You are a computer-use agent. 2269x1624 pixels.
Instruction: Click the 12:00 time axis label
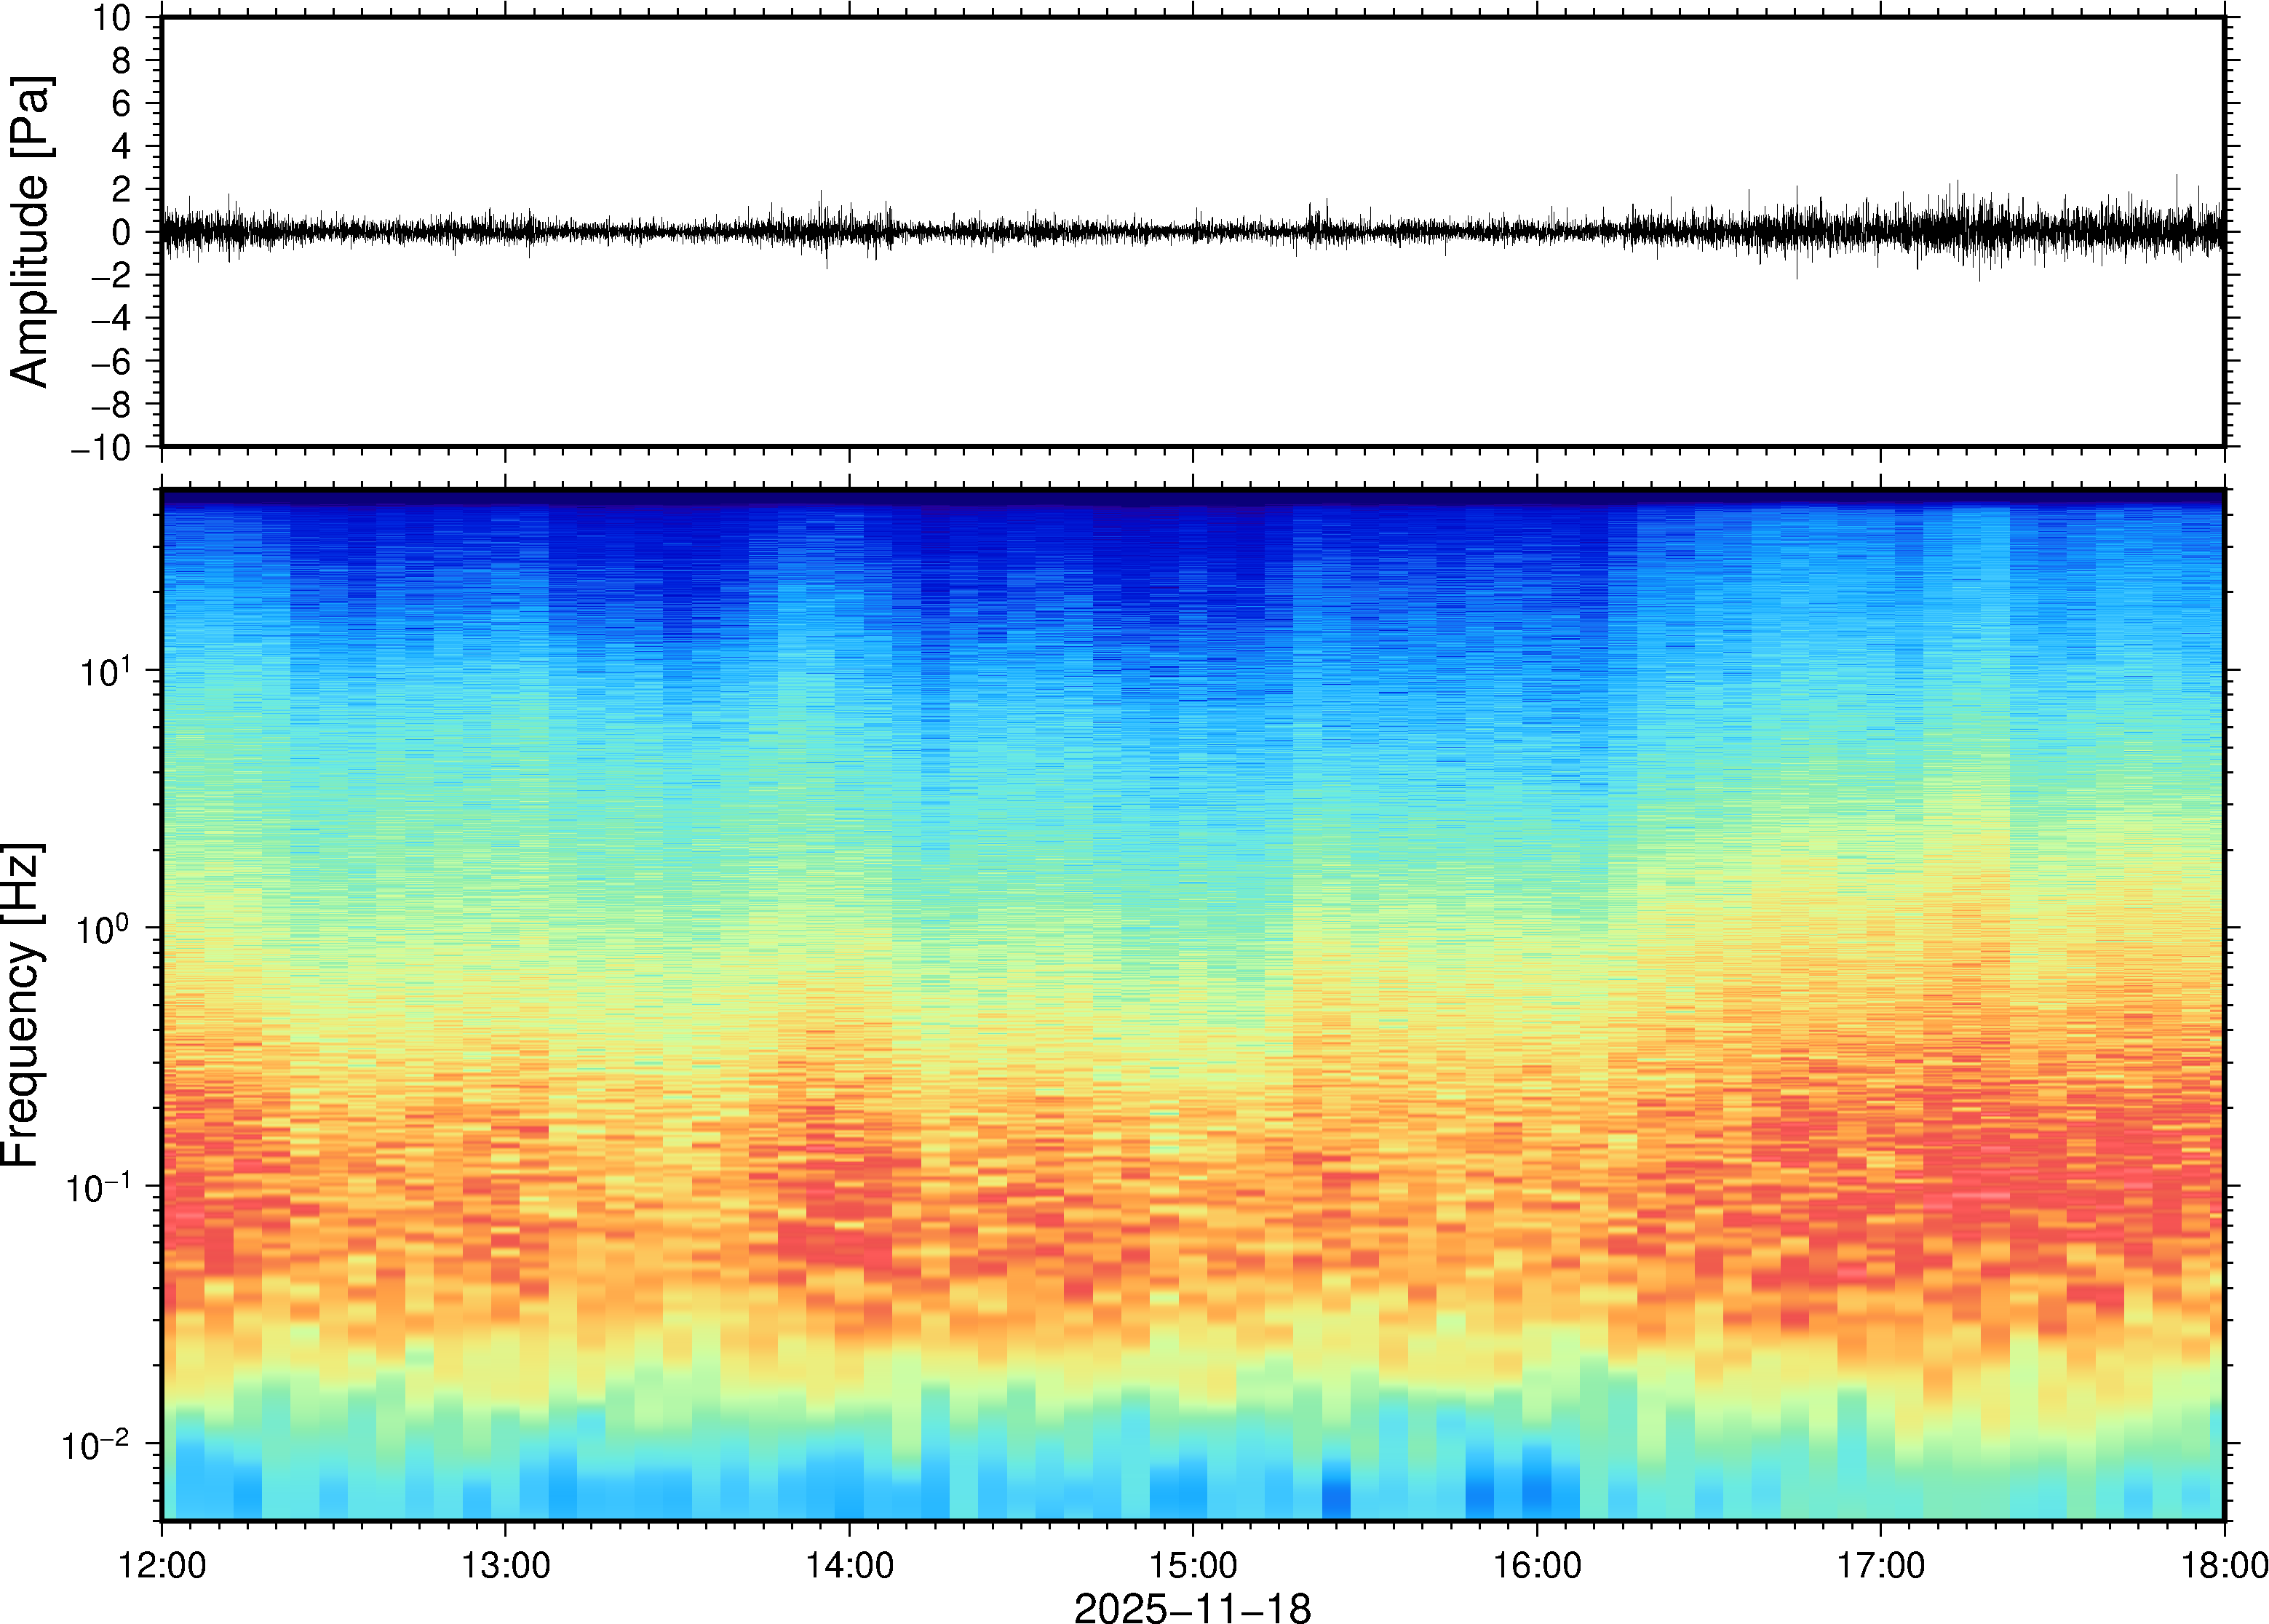[162, 1565]
